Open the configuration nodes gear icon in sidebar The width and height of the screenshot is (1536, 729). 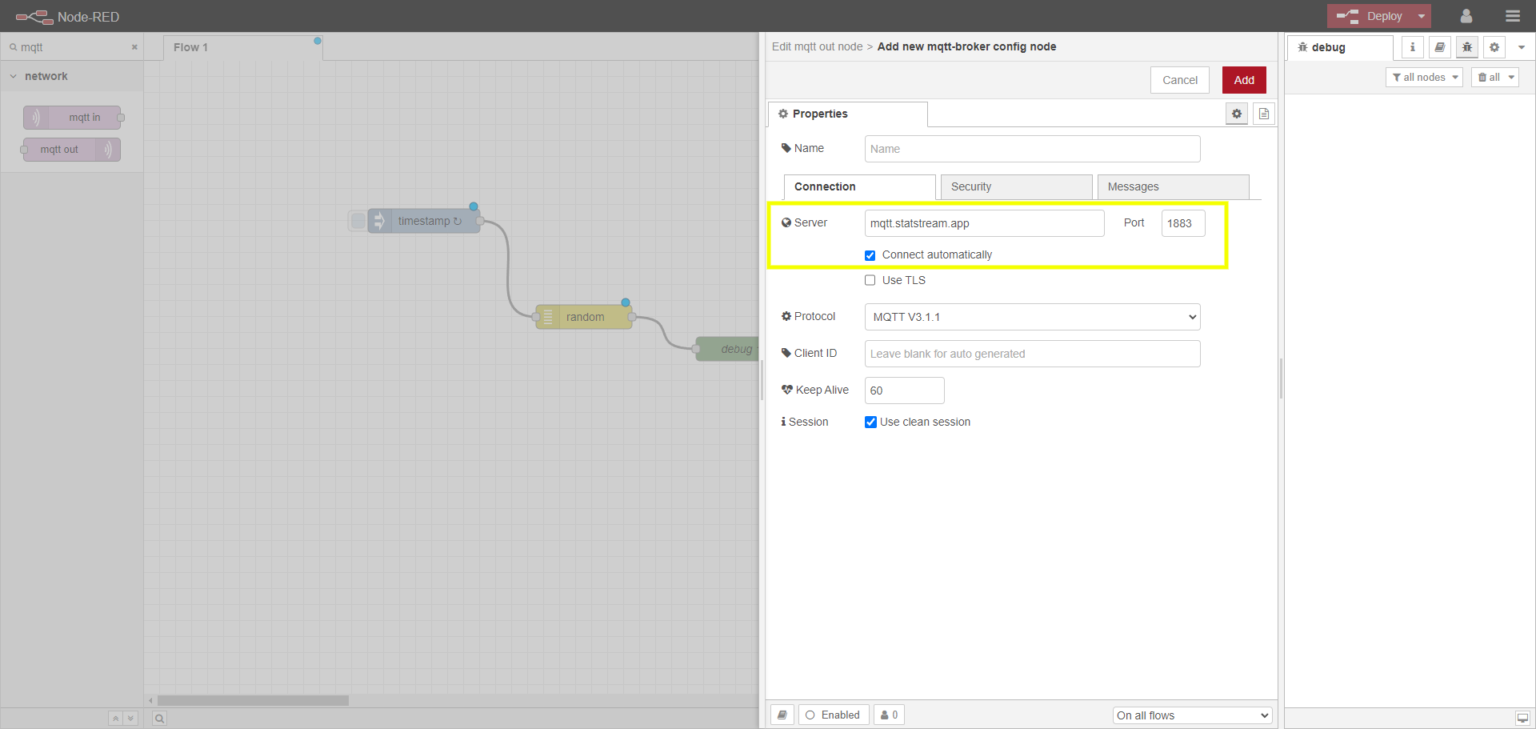[x=1494, y=47]
